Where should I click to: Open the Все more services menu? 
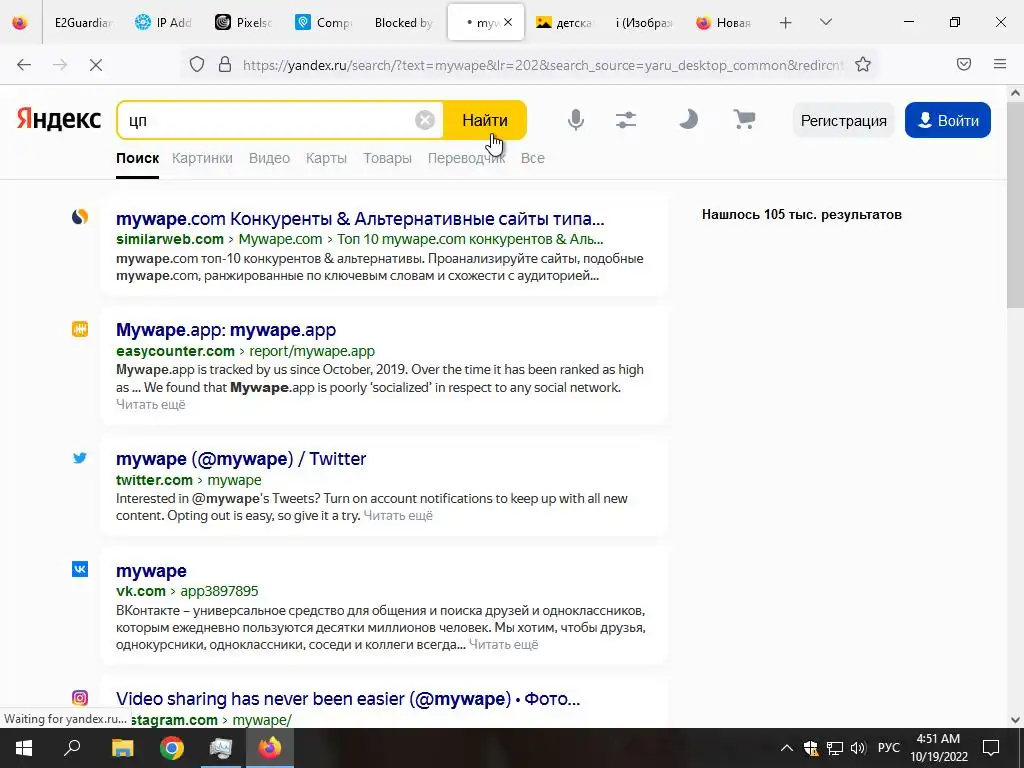tap(532, 158)
